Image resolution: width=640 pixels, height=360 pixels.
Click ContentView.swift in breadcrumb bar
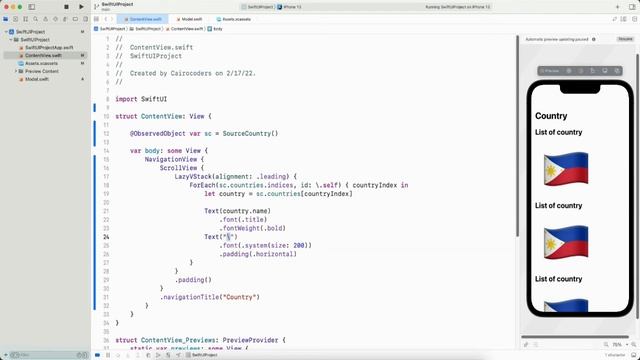[x=184, y=29]
